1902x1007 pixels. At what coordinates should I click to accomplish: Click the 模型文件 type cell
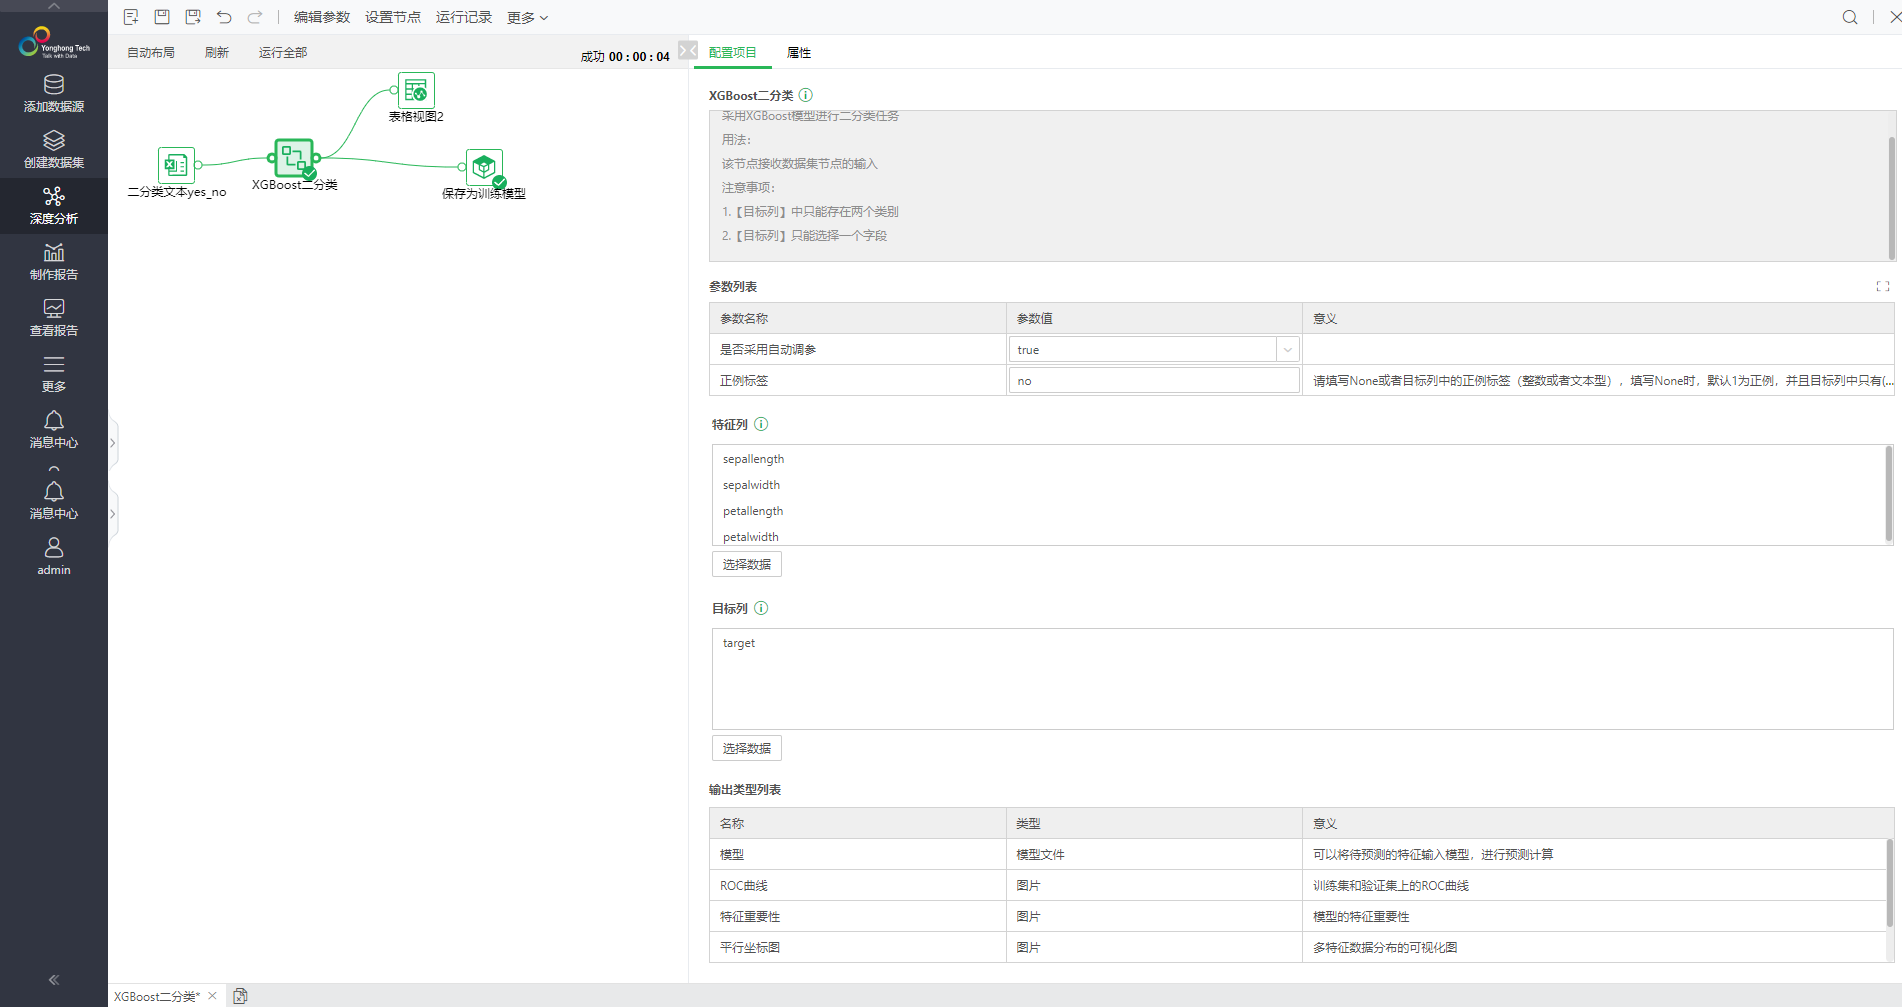[x=1154, y=854]
